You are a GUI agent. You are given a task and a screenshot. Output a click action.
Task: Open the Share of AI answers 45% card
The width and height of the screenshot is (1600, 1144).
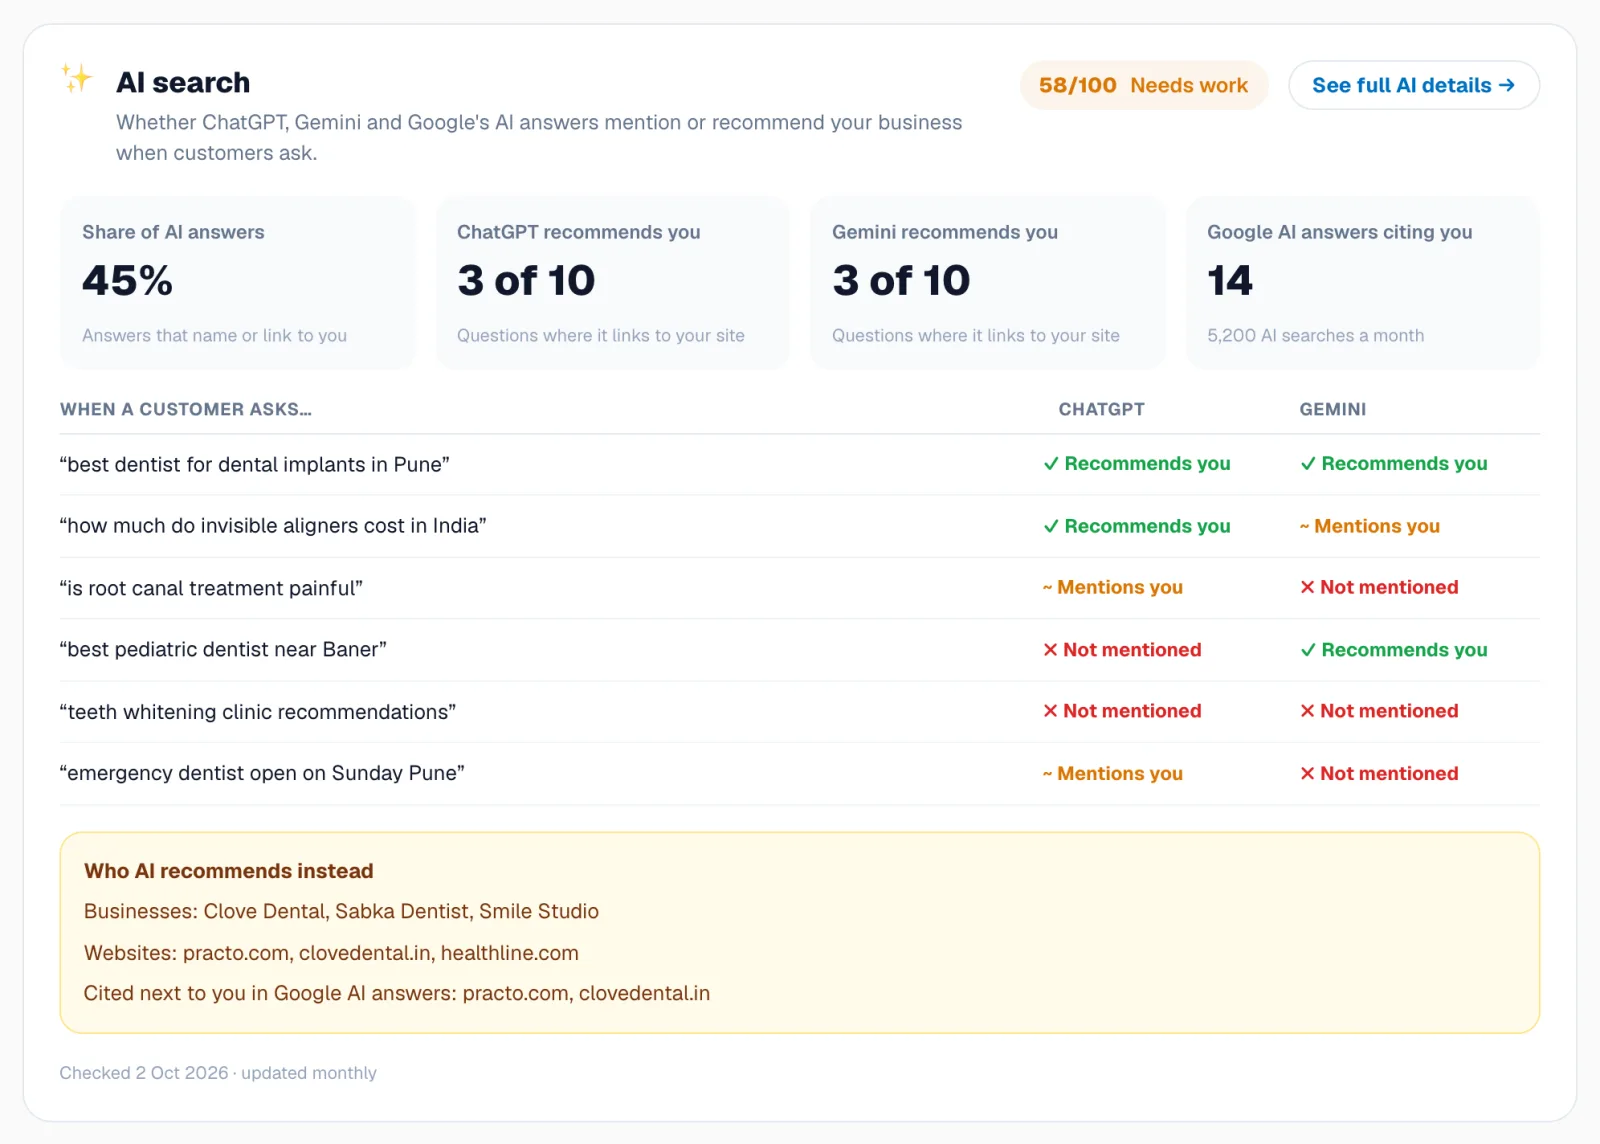tap(237, 283)
